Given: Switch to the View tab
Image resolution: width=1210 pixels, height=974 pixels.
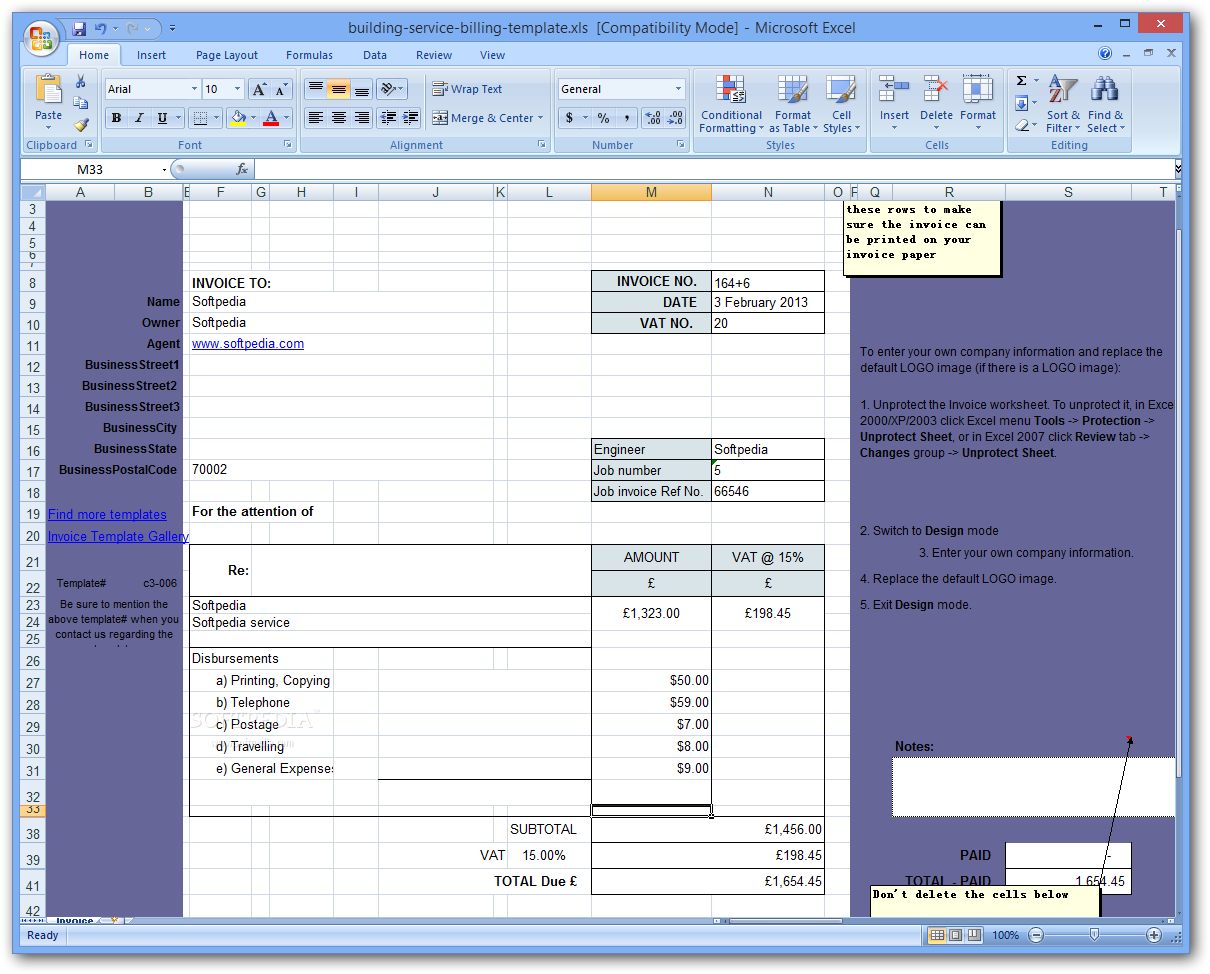Looking at the screenshot, I should pos(492,55).
